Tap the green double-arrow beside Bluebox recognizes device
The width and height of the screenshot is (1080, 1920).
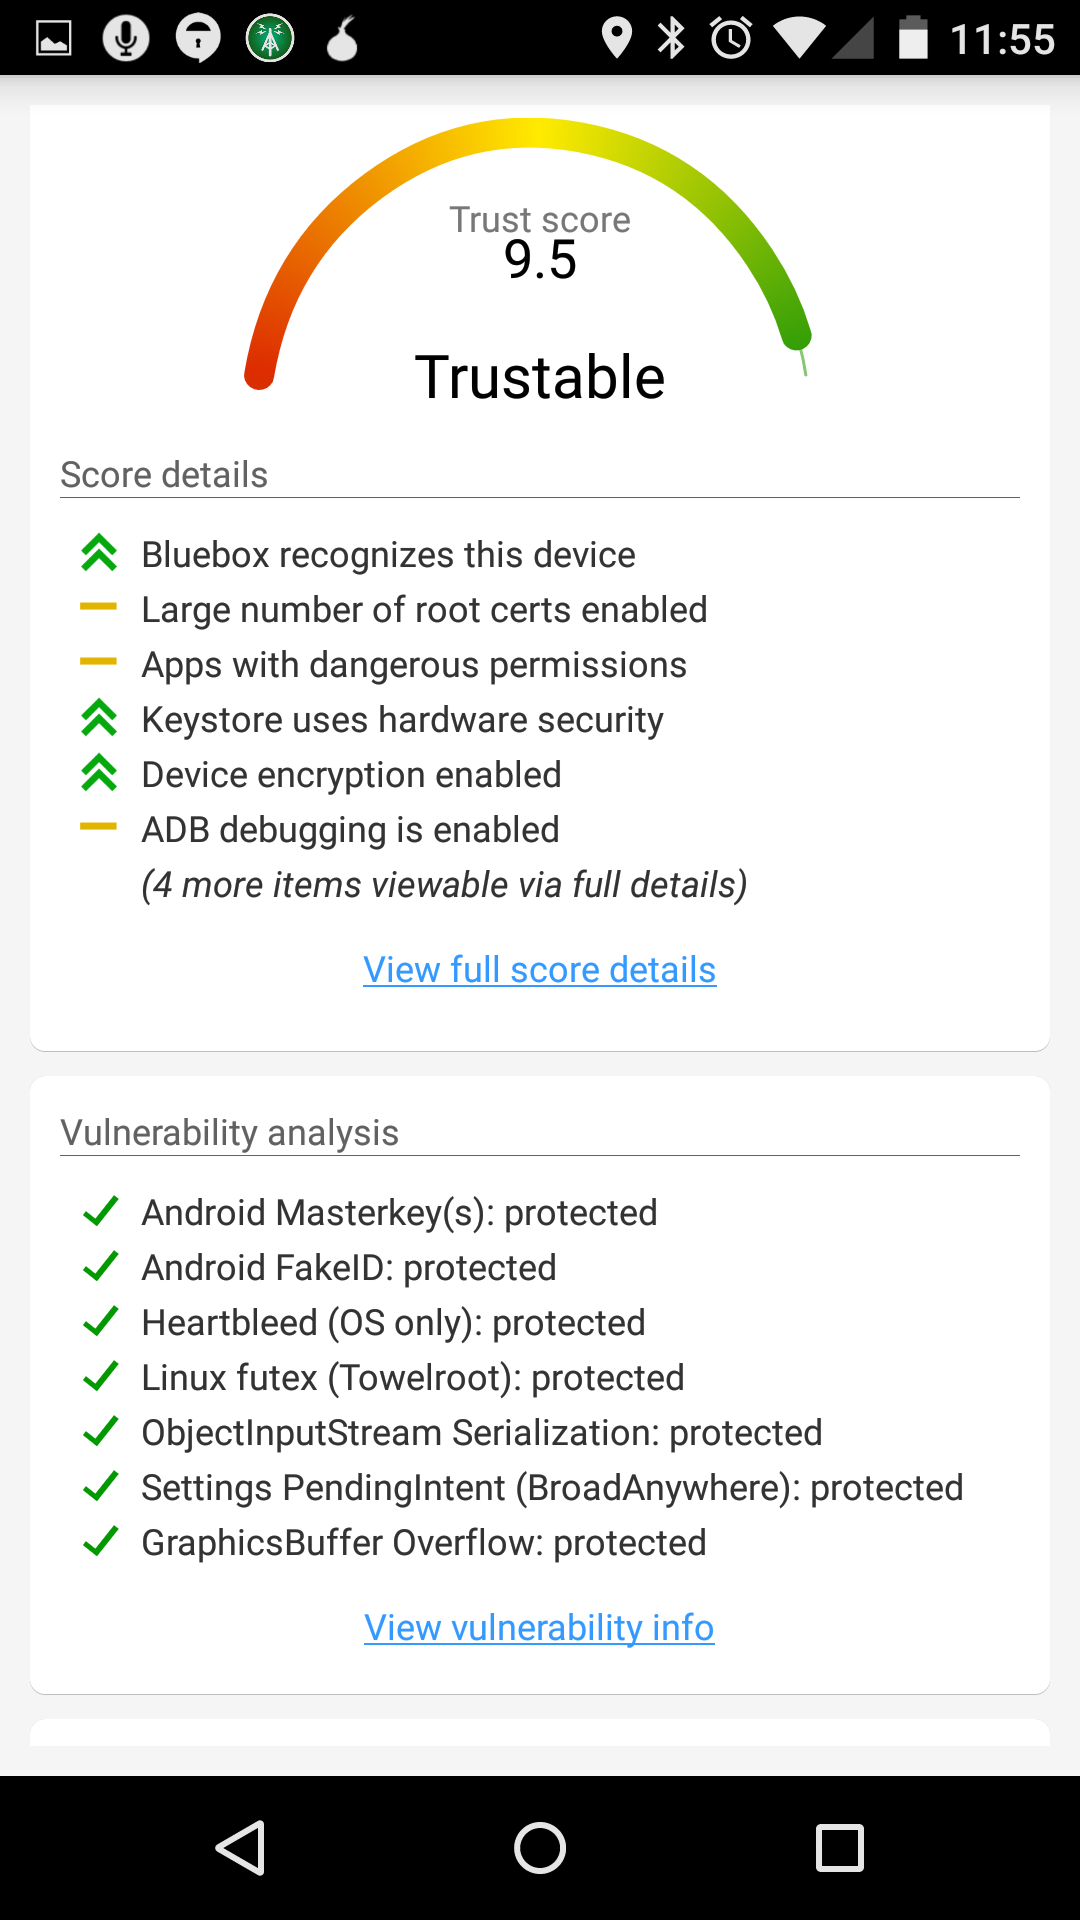pyautogui.click(x=99, y=554)
